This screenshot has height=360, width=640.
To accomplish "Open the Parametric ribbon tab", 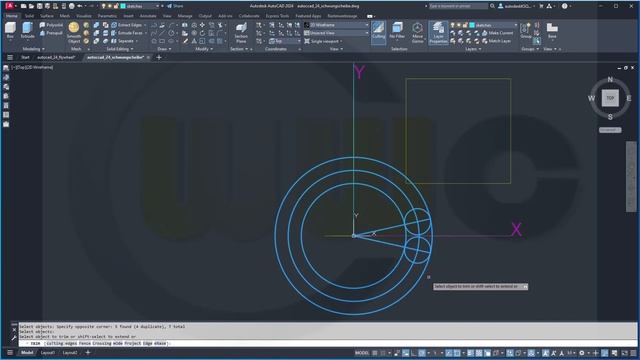I will click(107, 16).
